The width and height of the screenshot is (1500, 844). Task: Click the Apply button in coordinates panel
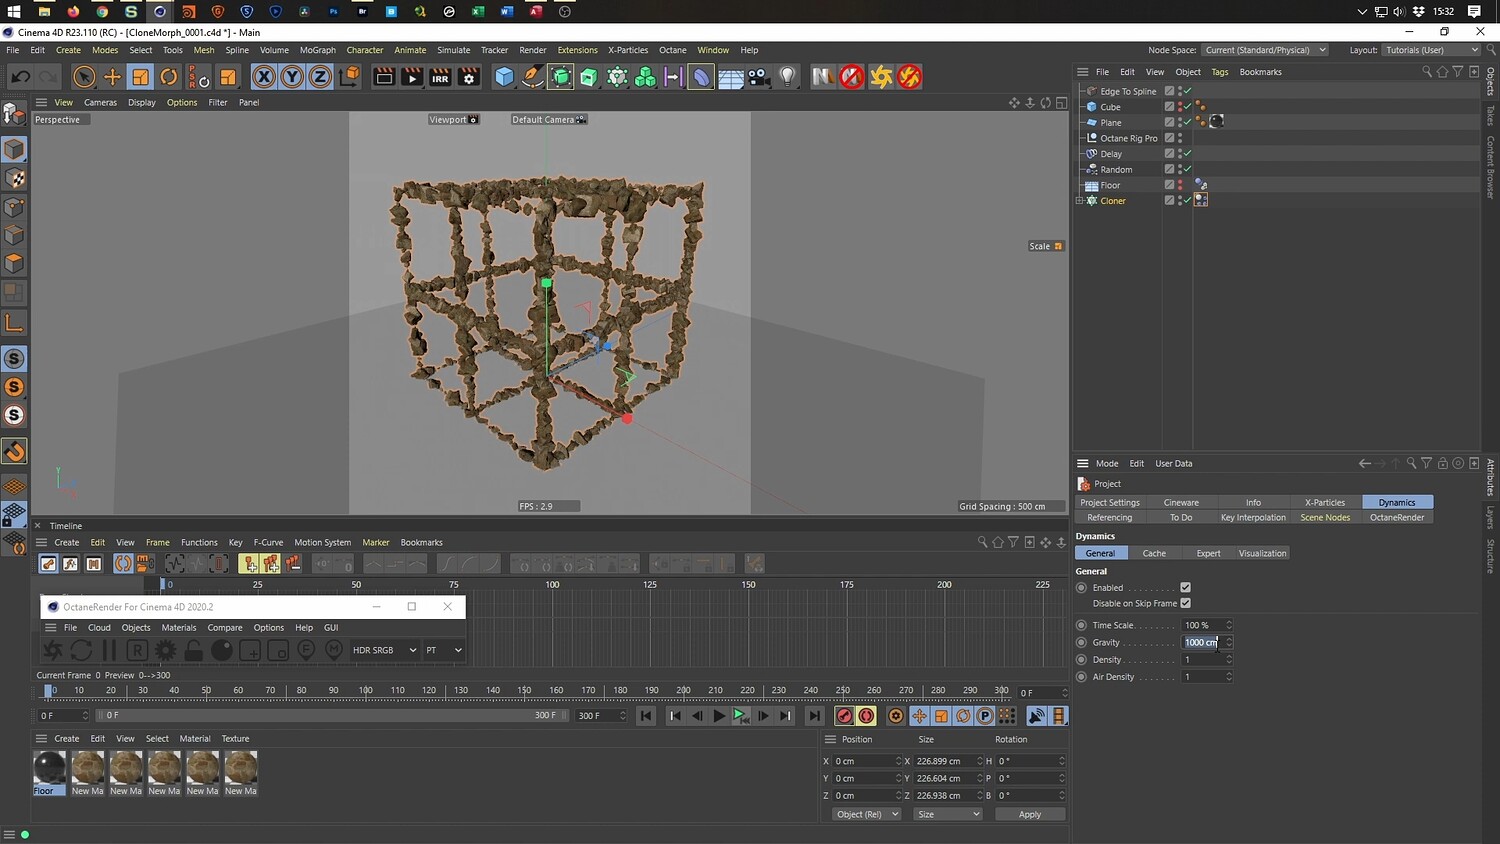(1029, 814)
